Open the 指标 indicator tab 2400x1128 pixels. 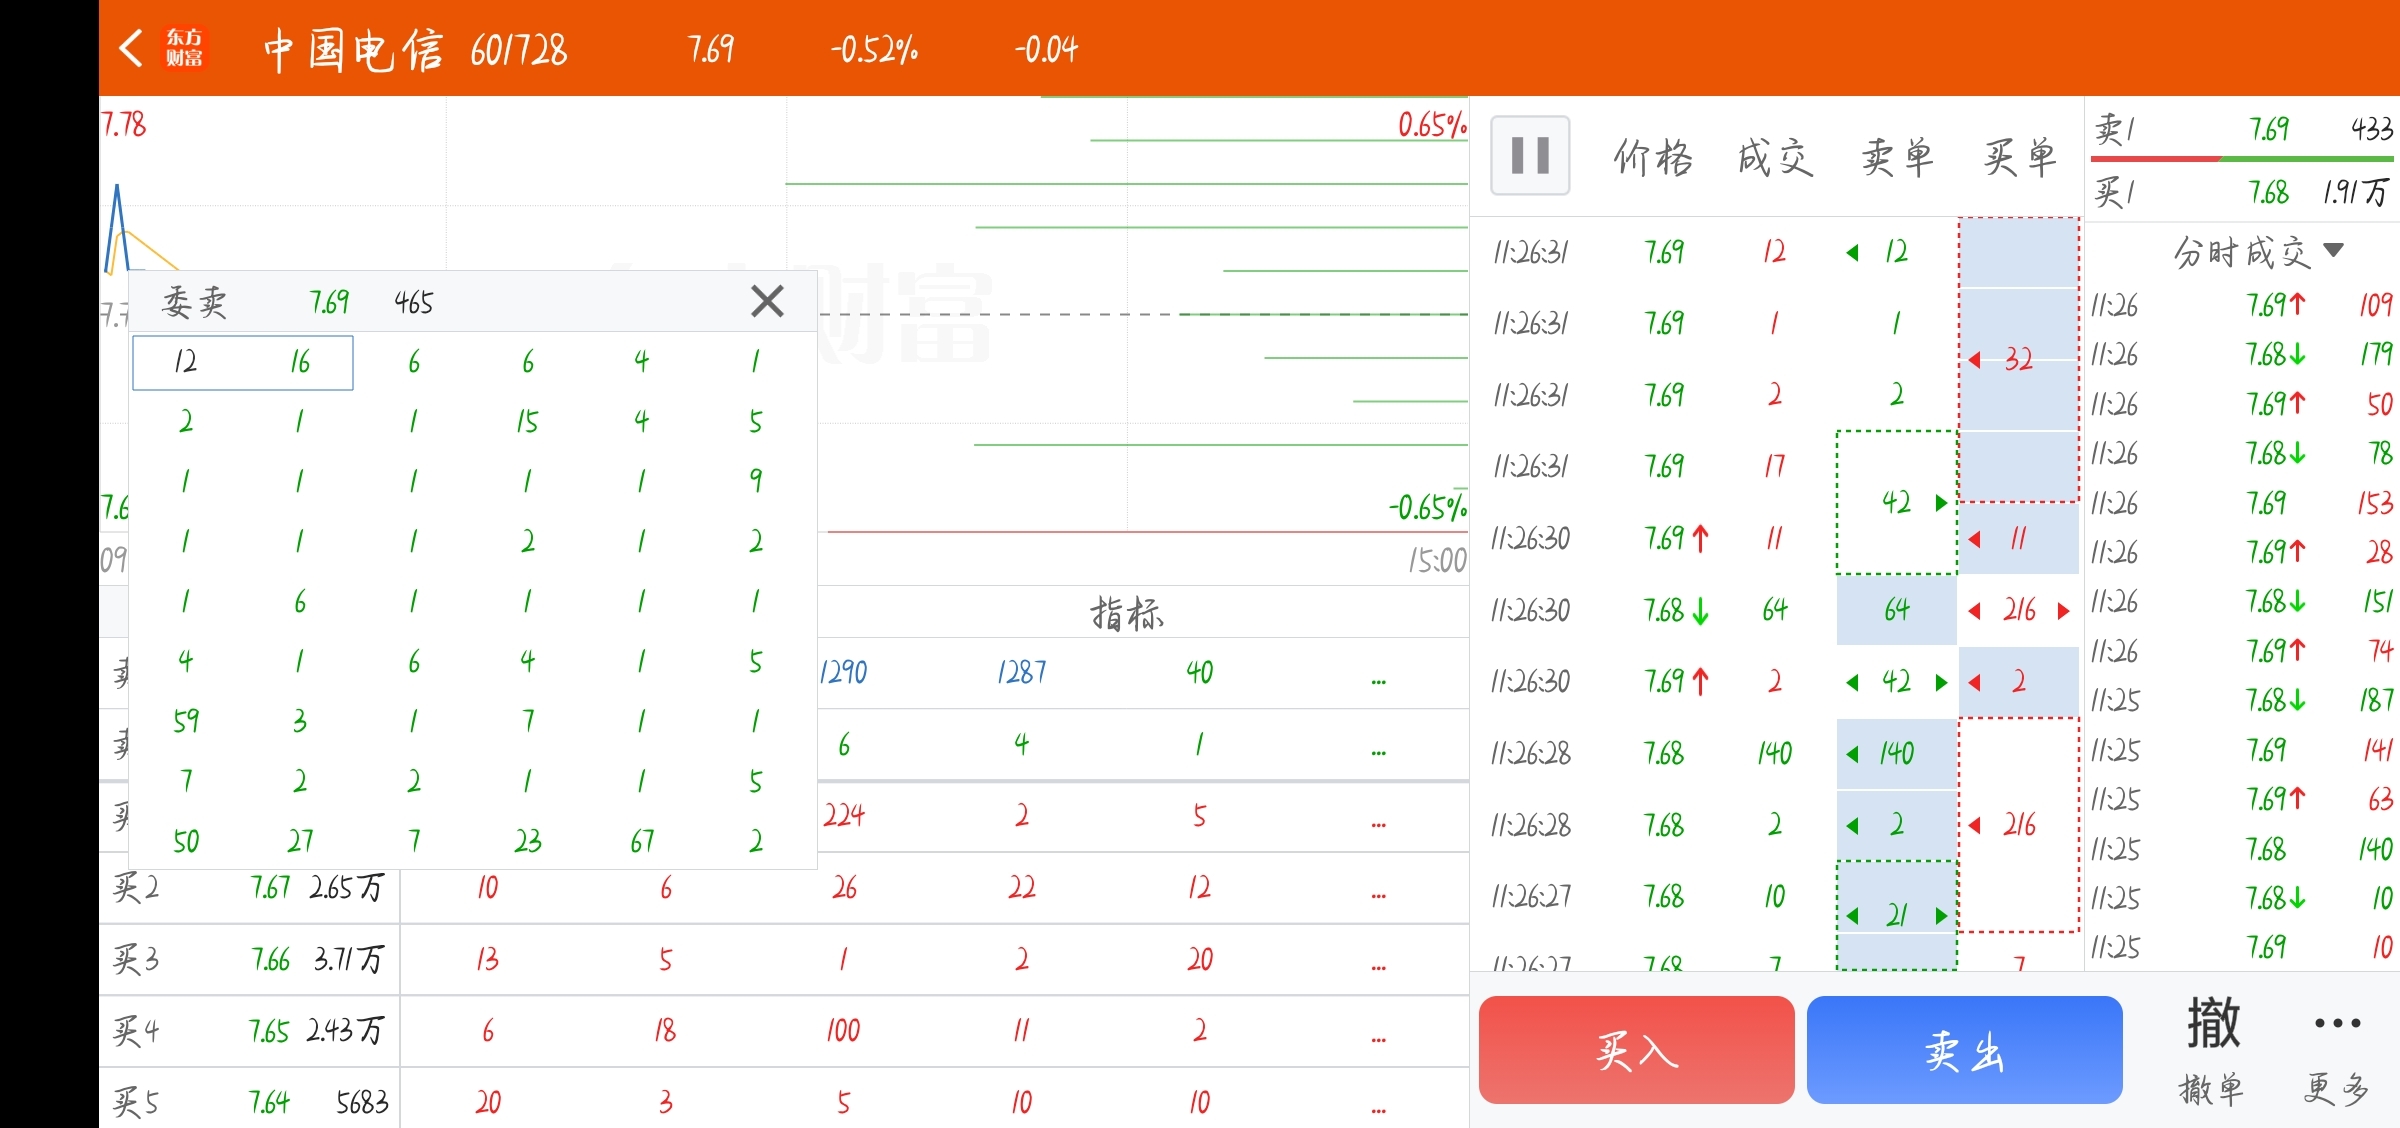[1127, 613]
